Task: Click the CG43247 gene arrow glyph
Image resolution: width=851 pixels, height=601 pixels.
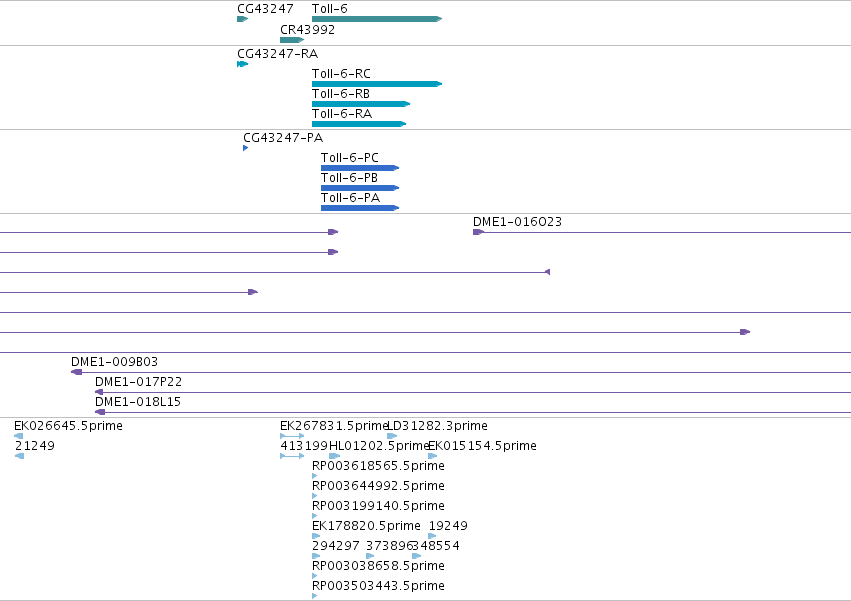Action: [243, 19]
